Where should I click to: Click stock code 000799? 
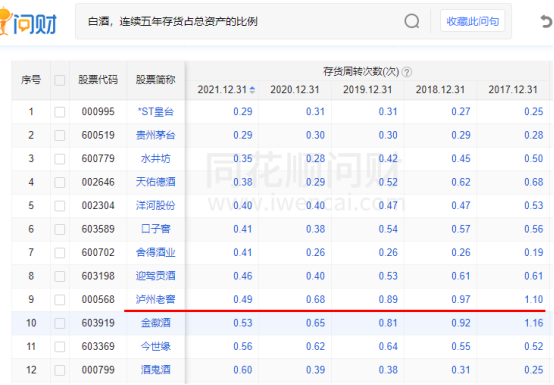coord(98,370)
